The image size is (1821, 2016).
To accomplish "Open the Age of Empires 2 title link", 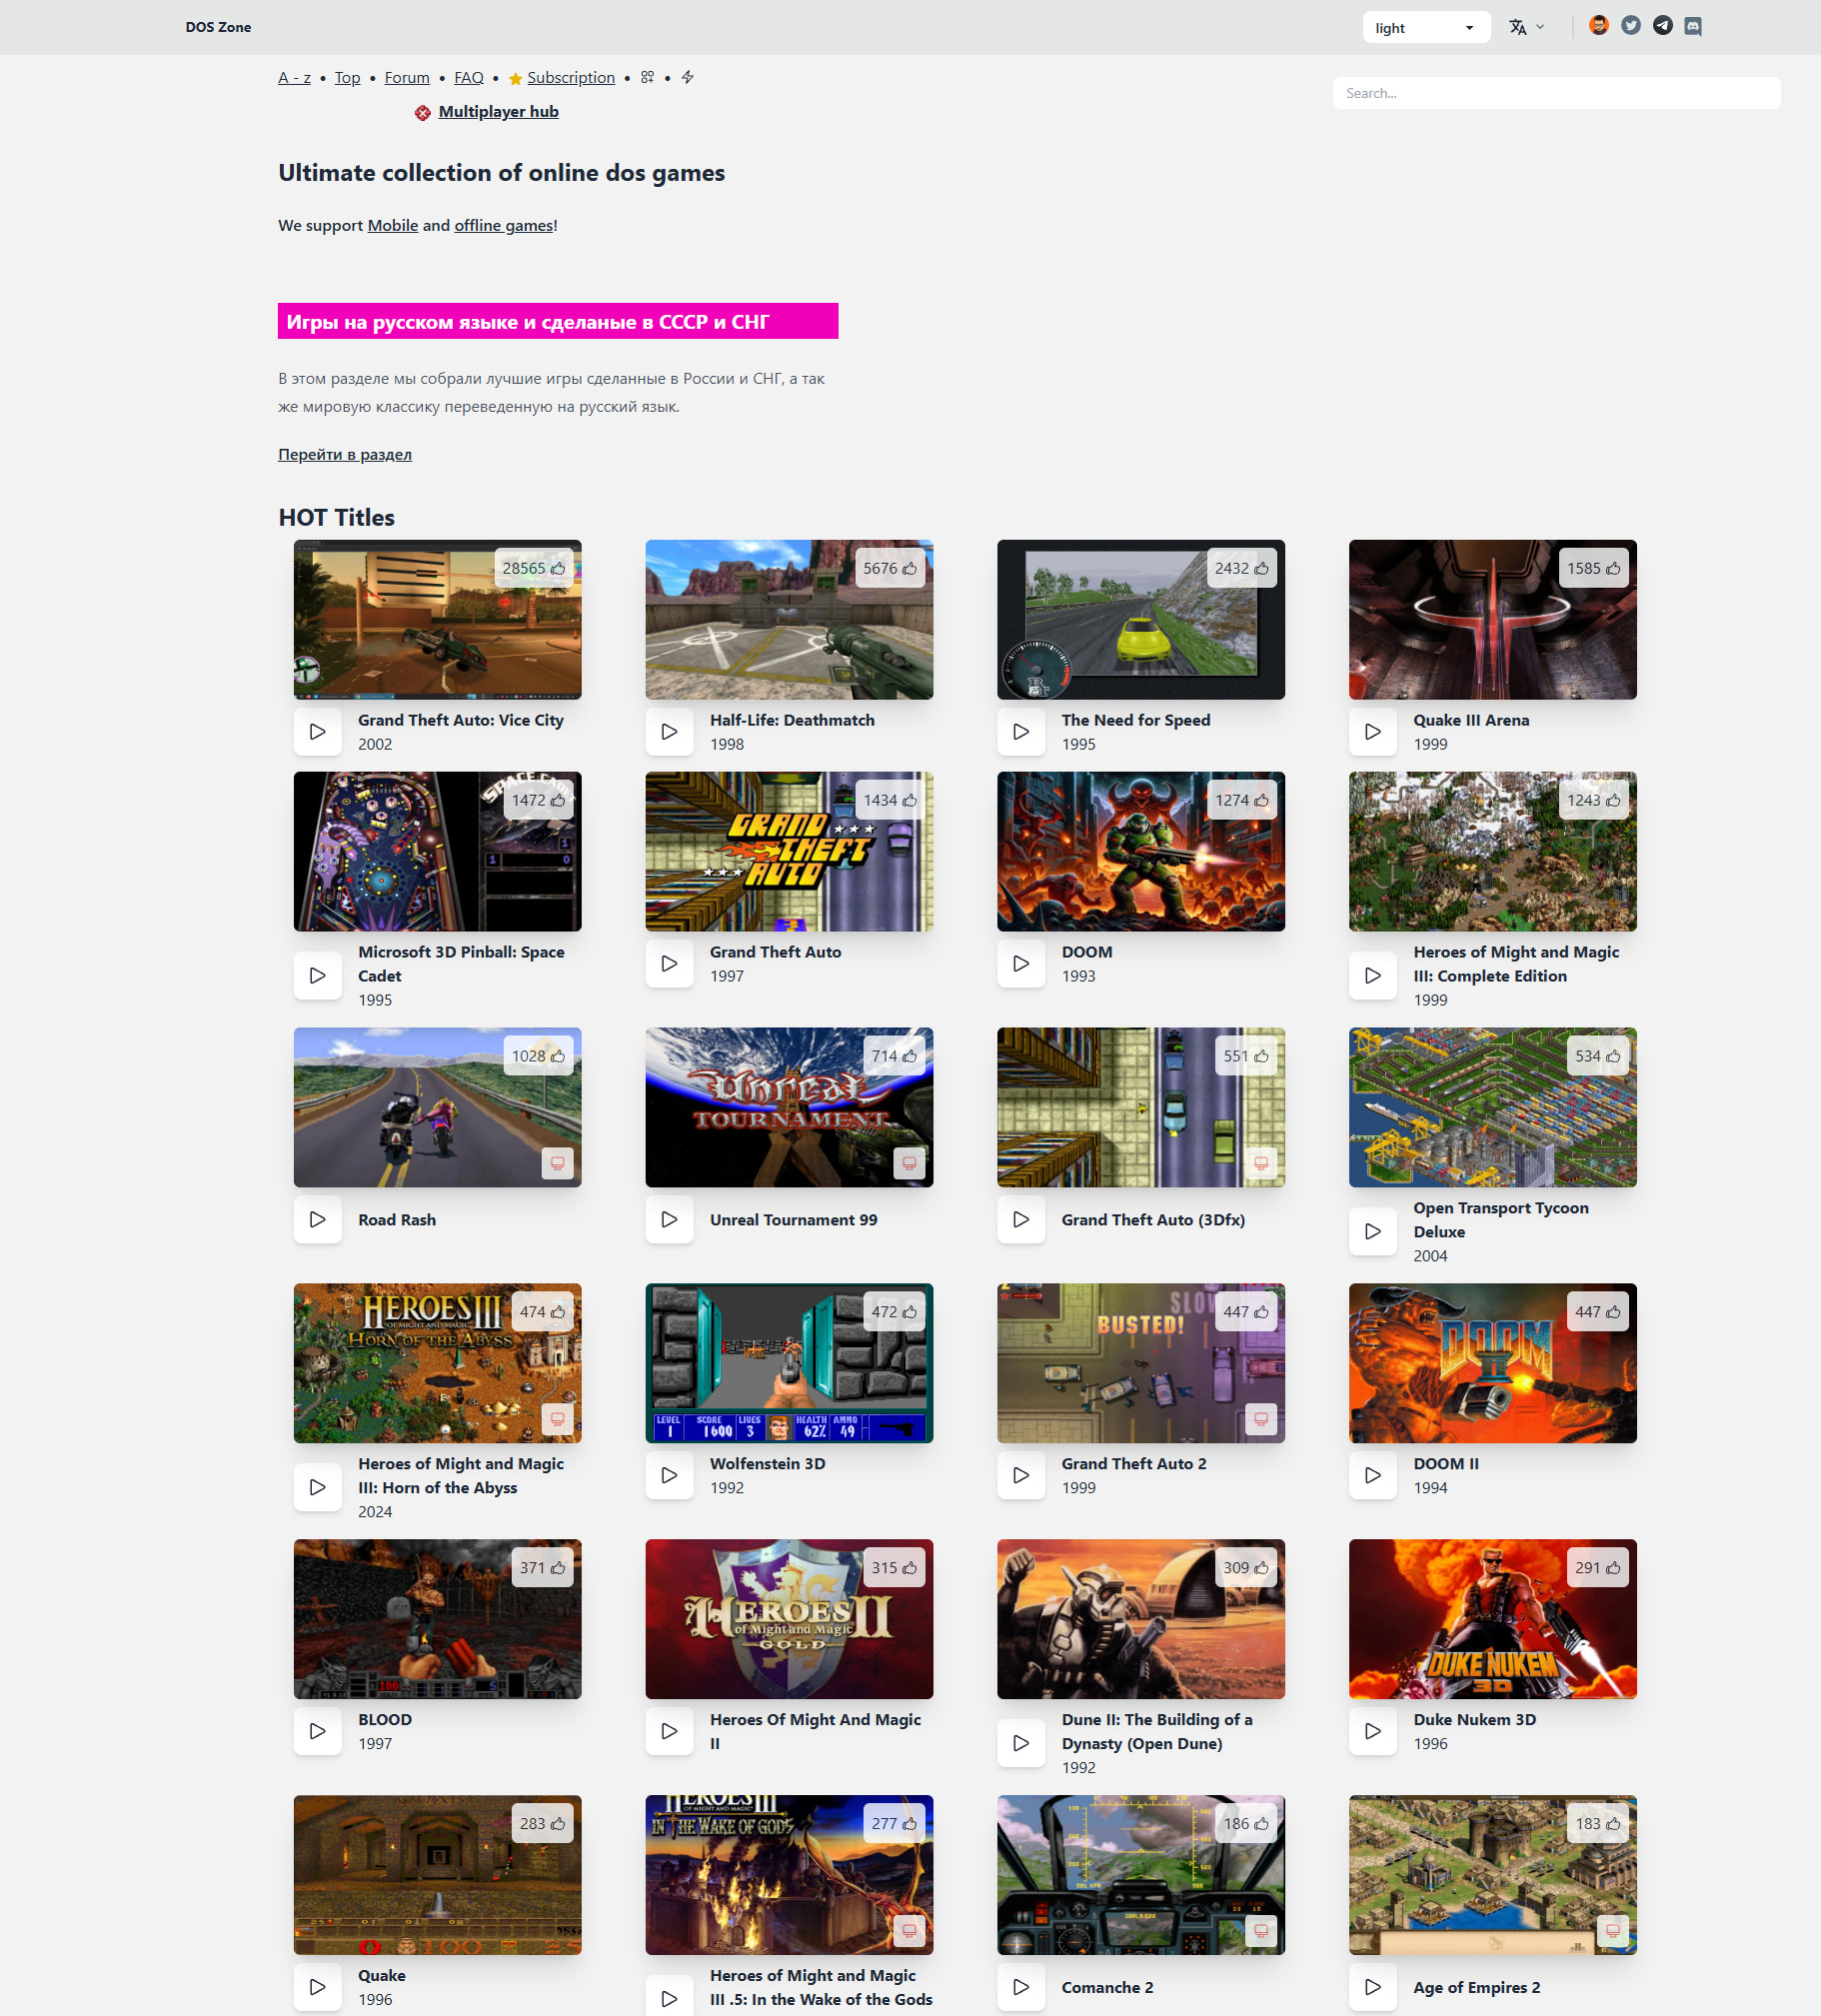I will click(x=1477, y=1988).
